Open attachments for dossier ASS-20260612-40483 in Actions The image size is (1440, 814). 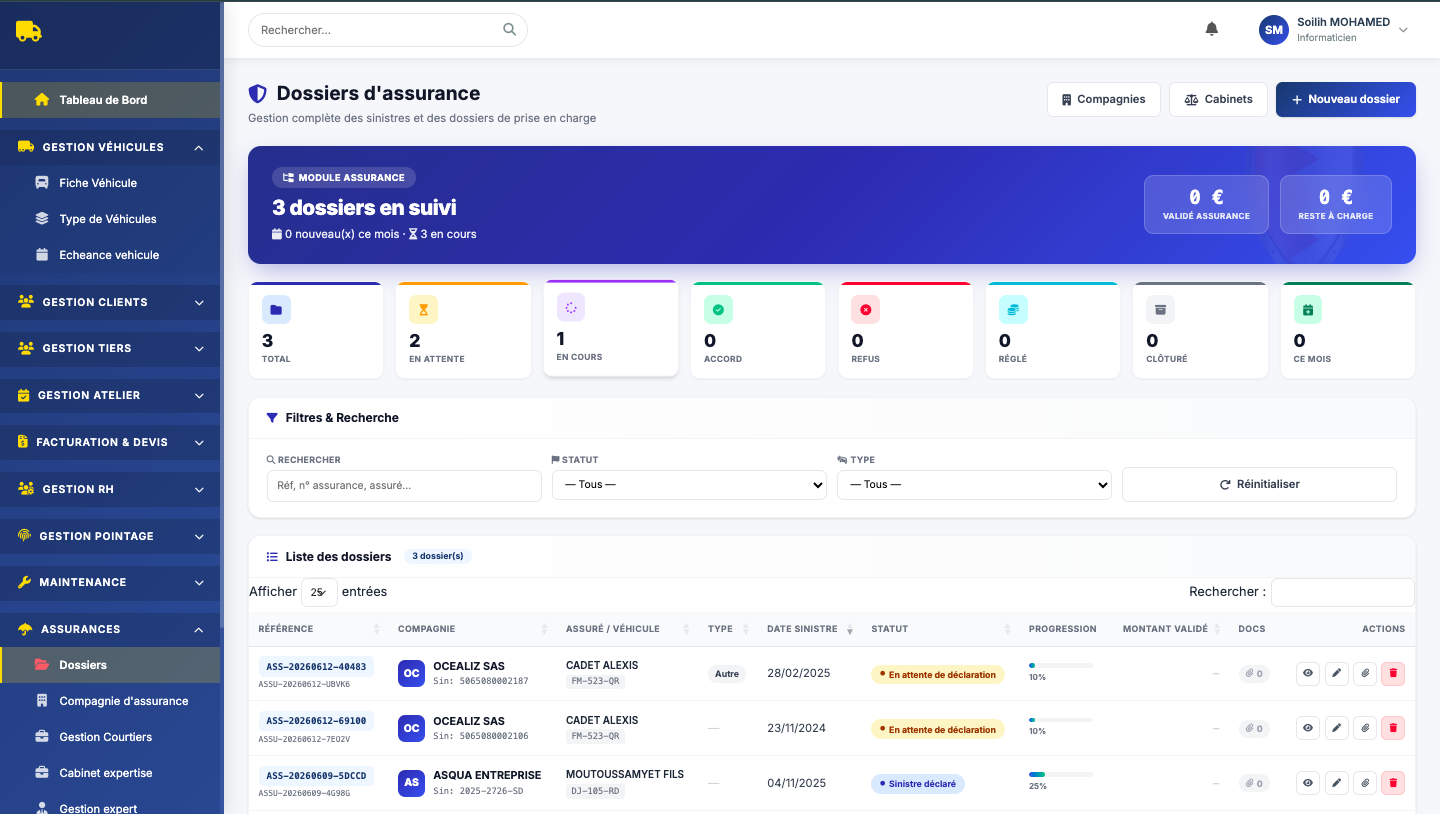[1365, 674]
